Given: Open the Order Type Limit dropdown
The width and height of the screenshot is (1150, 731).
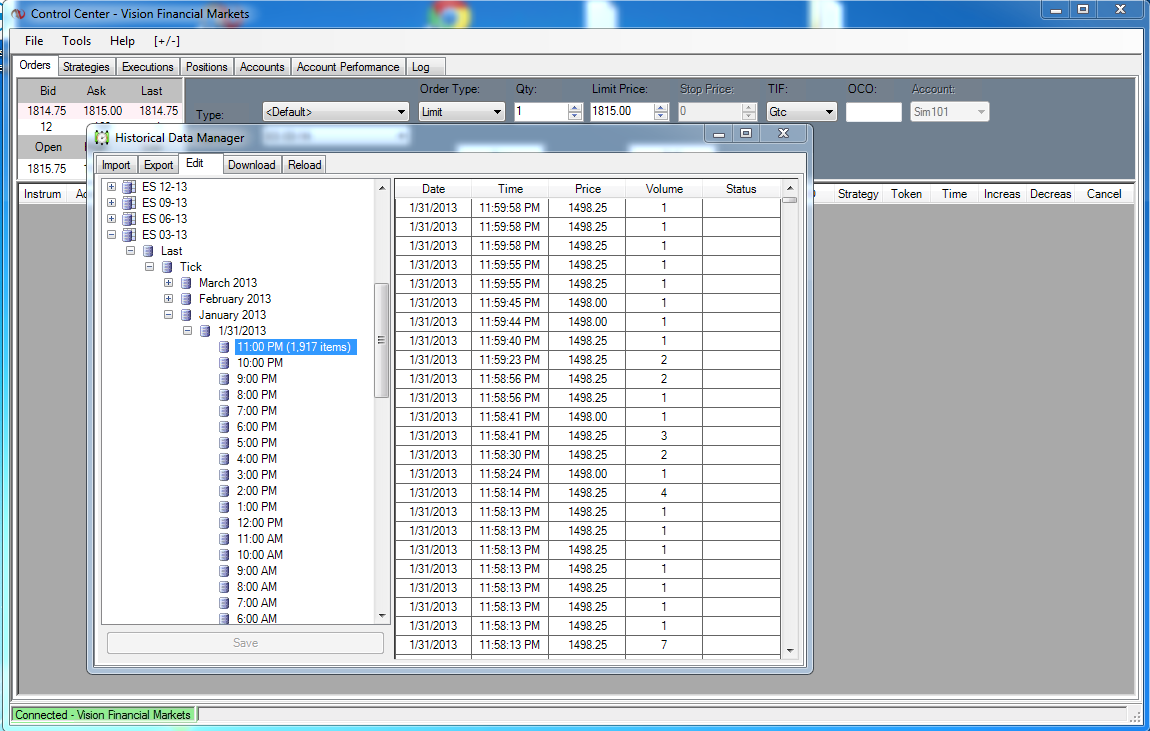Looking at the screenshot, I should click(x=497, y=112).
